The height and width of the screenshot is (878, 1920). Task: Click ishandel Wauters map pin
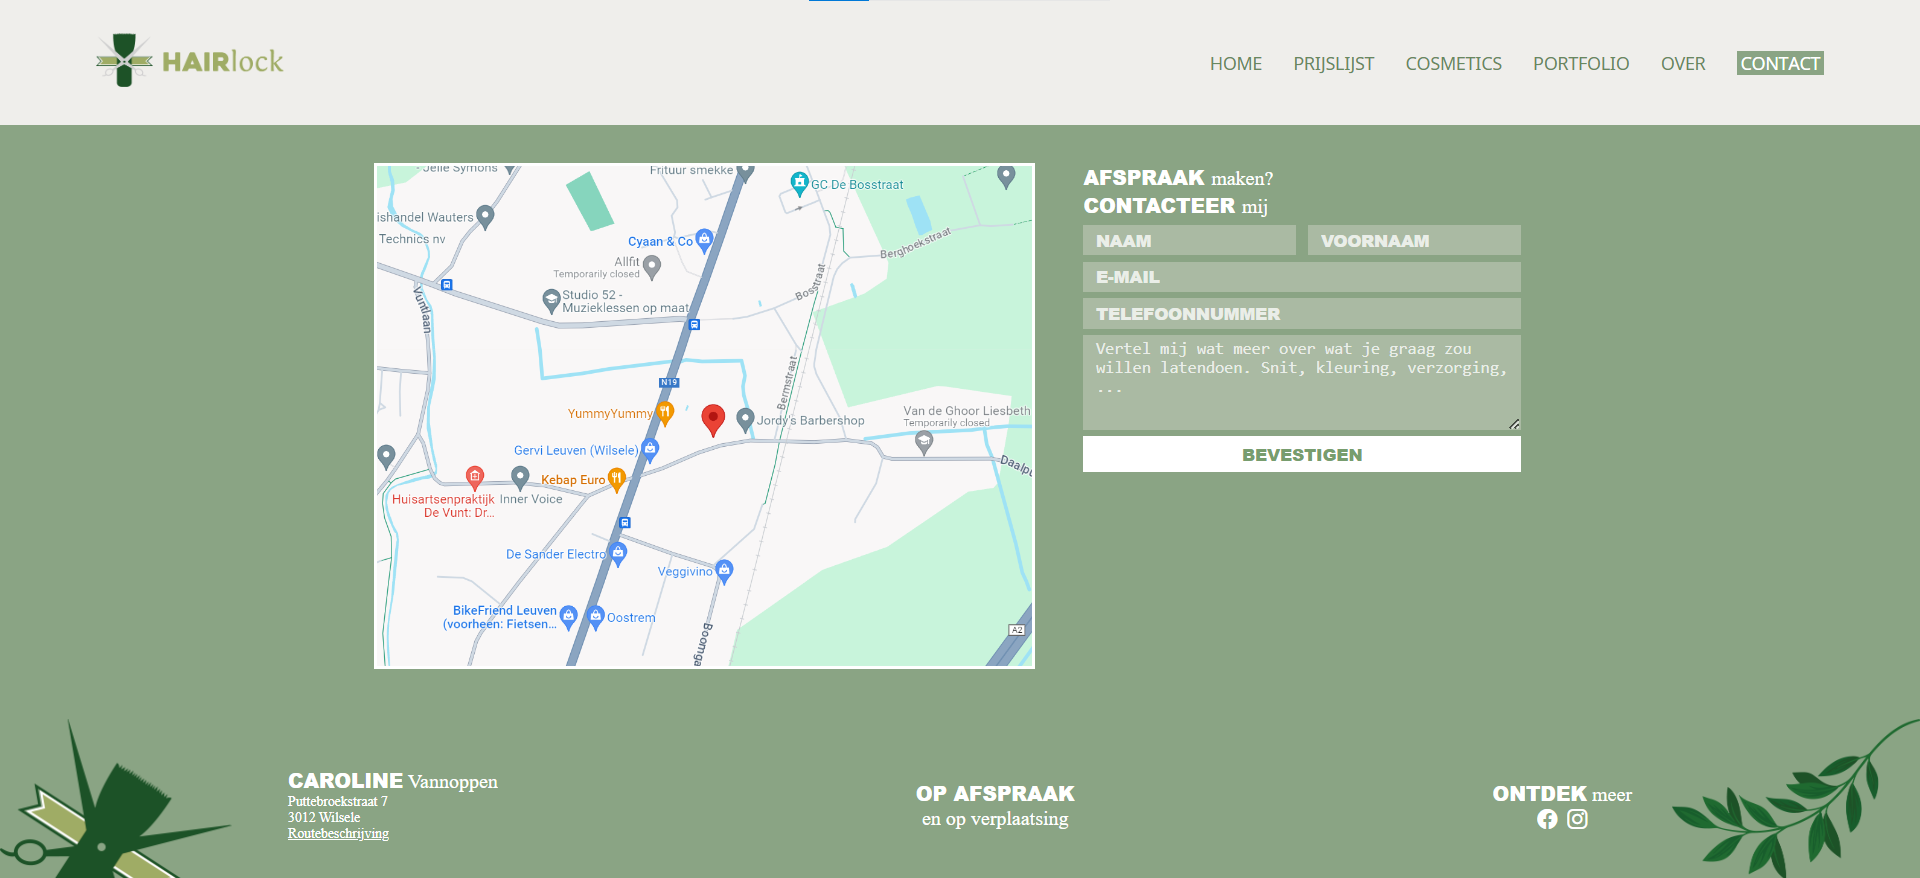485,217
